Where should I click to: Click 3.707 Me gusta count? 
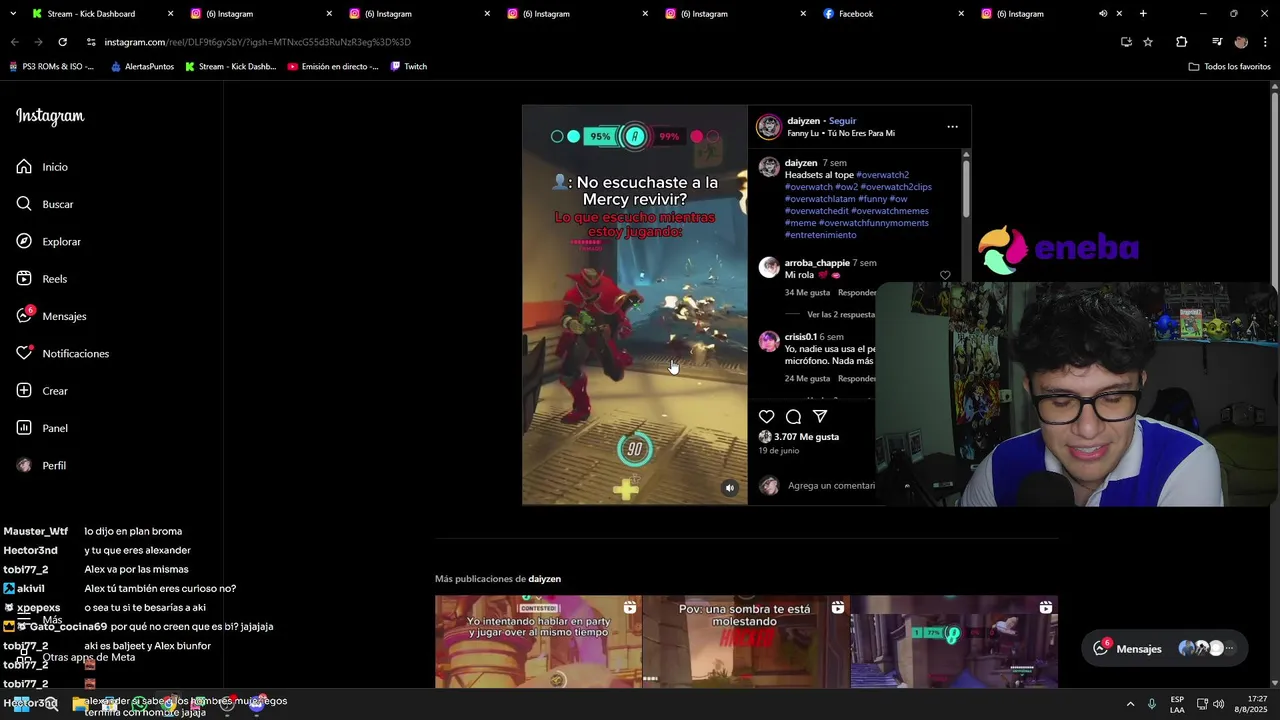click(x=806, y=437)
